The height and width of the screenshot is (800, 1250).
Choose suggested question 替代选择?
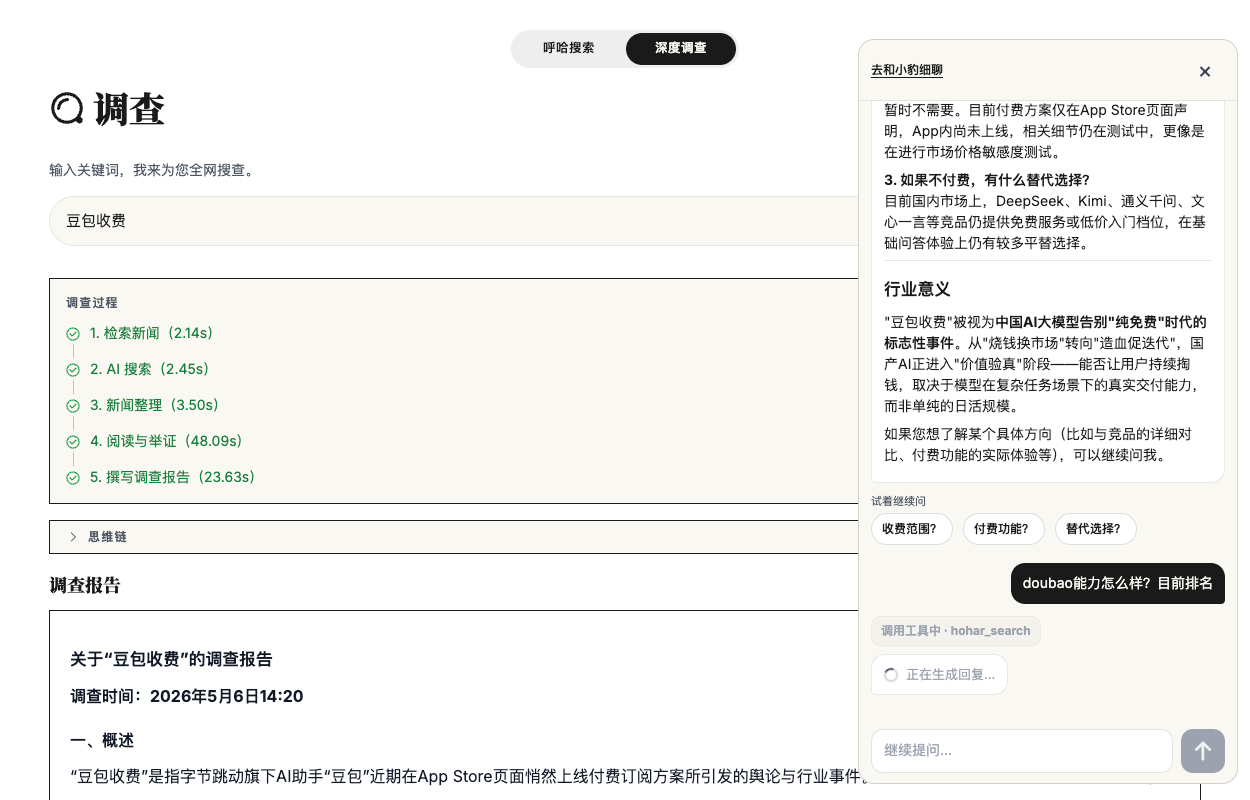[x=1096, y=529]
